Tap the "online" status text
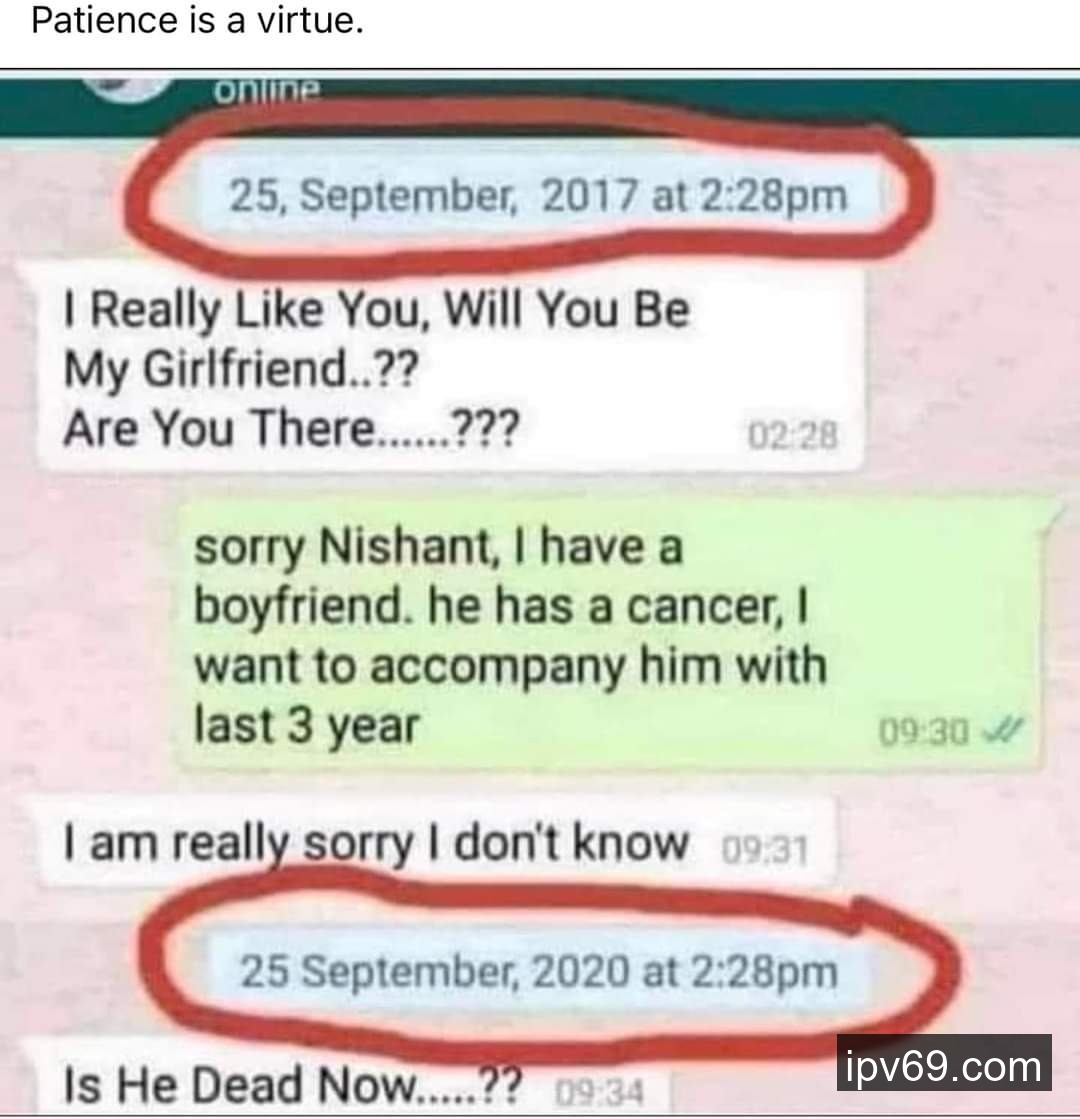Viewport: 1080px width, 1119px height. pos(267,91)
